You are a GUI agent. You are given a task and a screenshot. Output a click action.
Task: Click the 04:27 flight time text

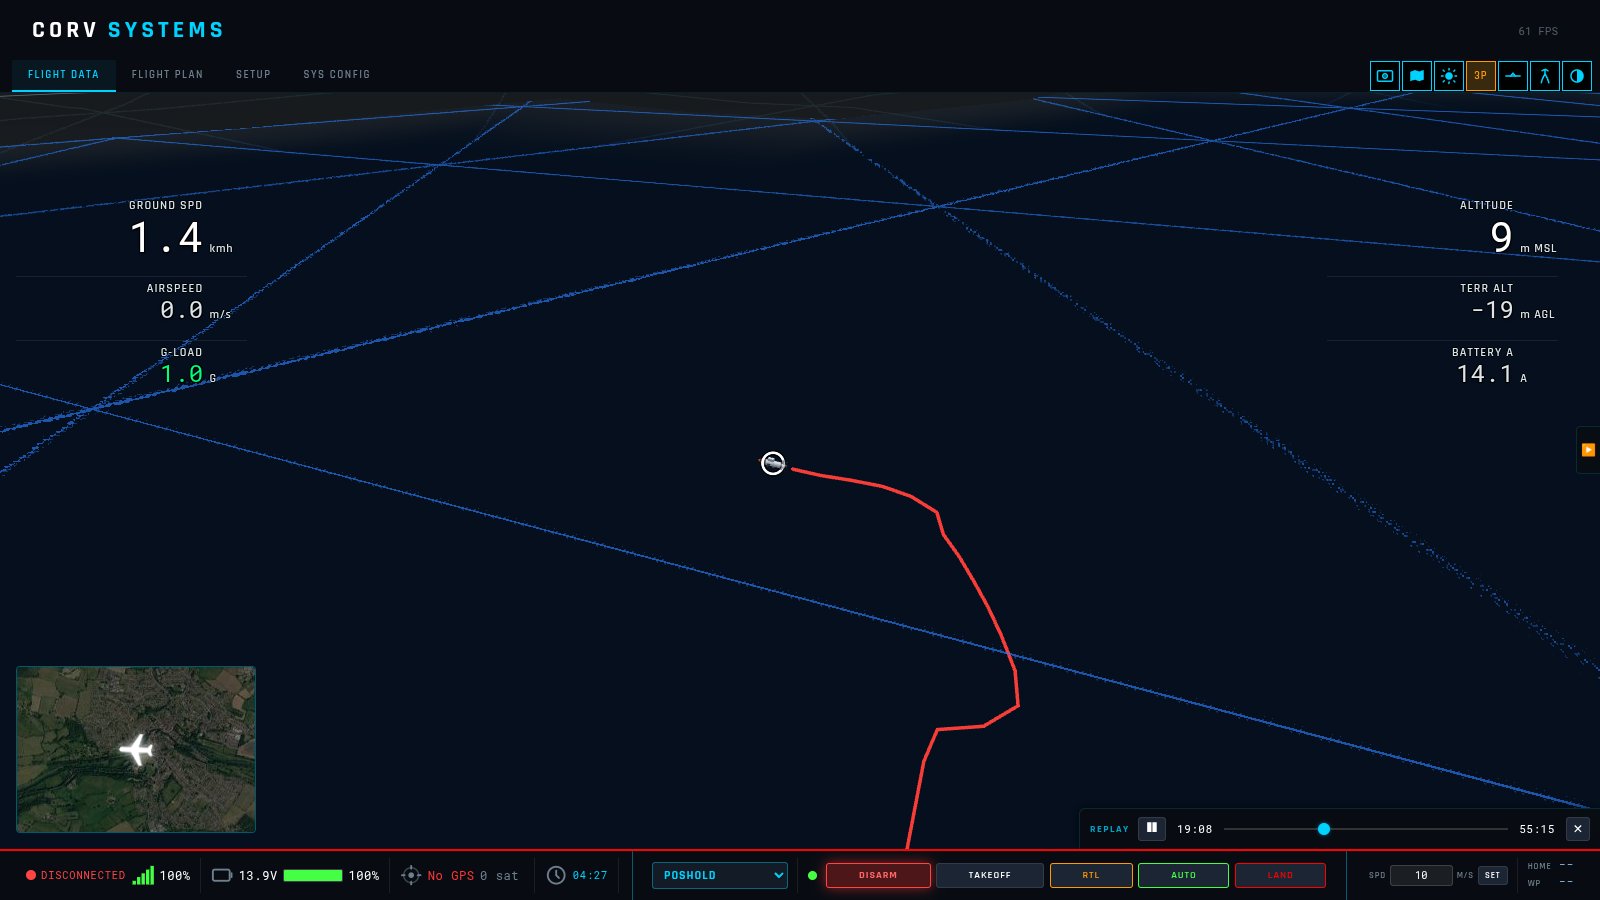click(x=590, y=875)
